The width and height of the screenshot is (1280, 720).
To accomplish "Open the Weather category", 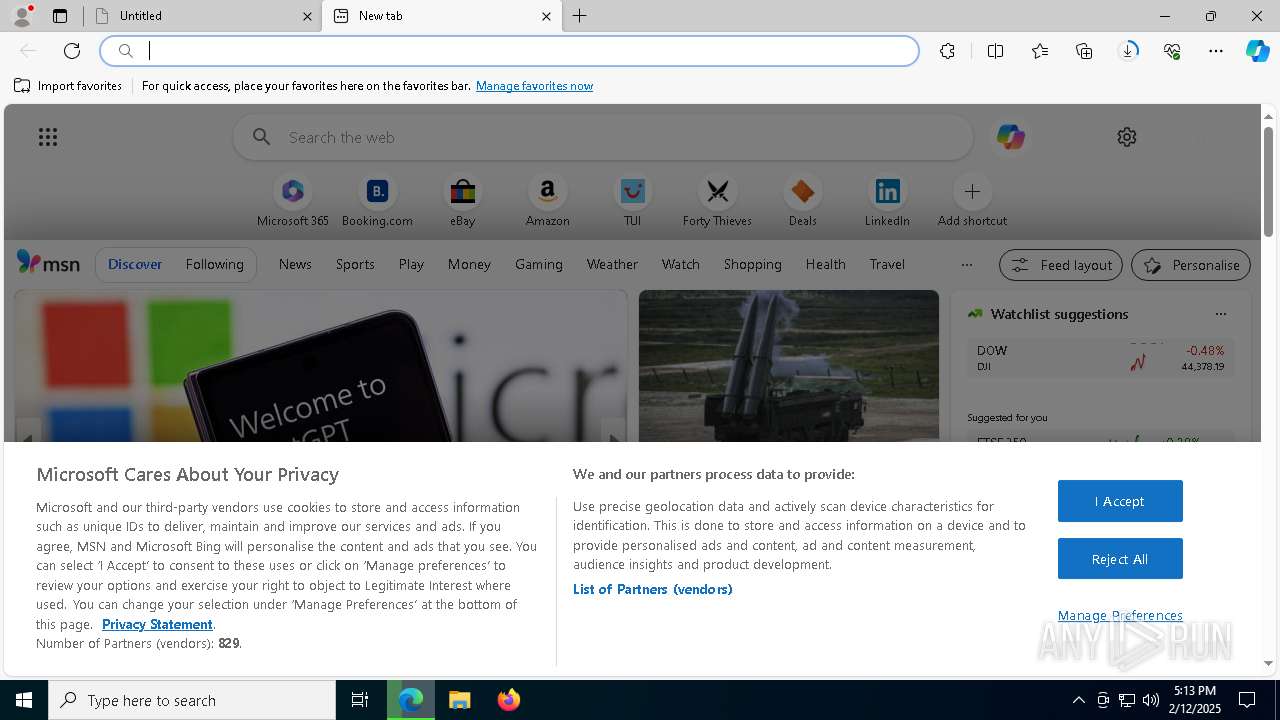I will 612,264.
